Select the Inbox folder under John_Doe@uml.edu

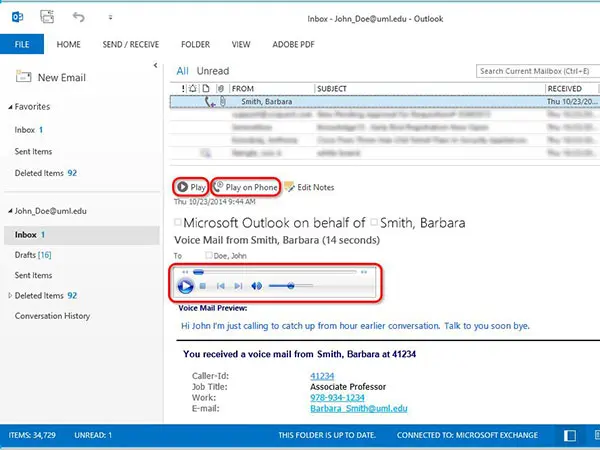(x=82, y=235)
